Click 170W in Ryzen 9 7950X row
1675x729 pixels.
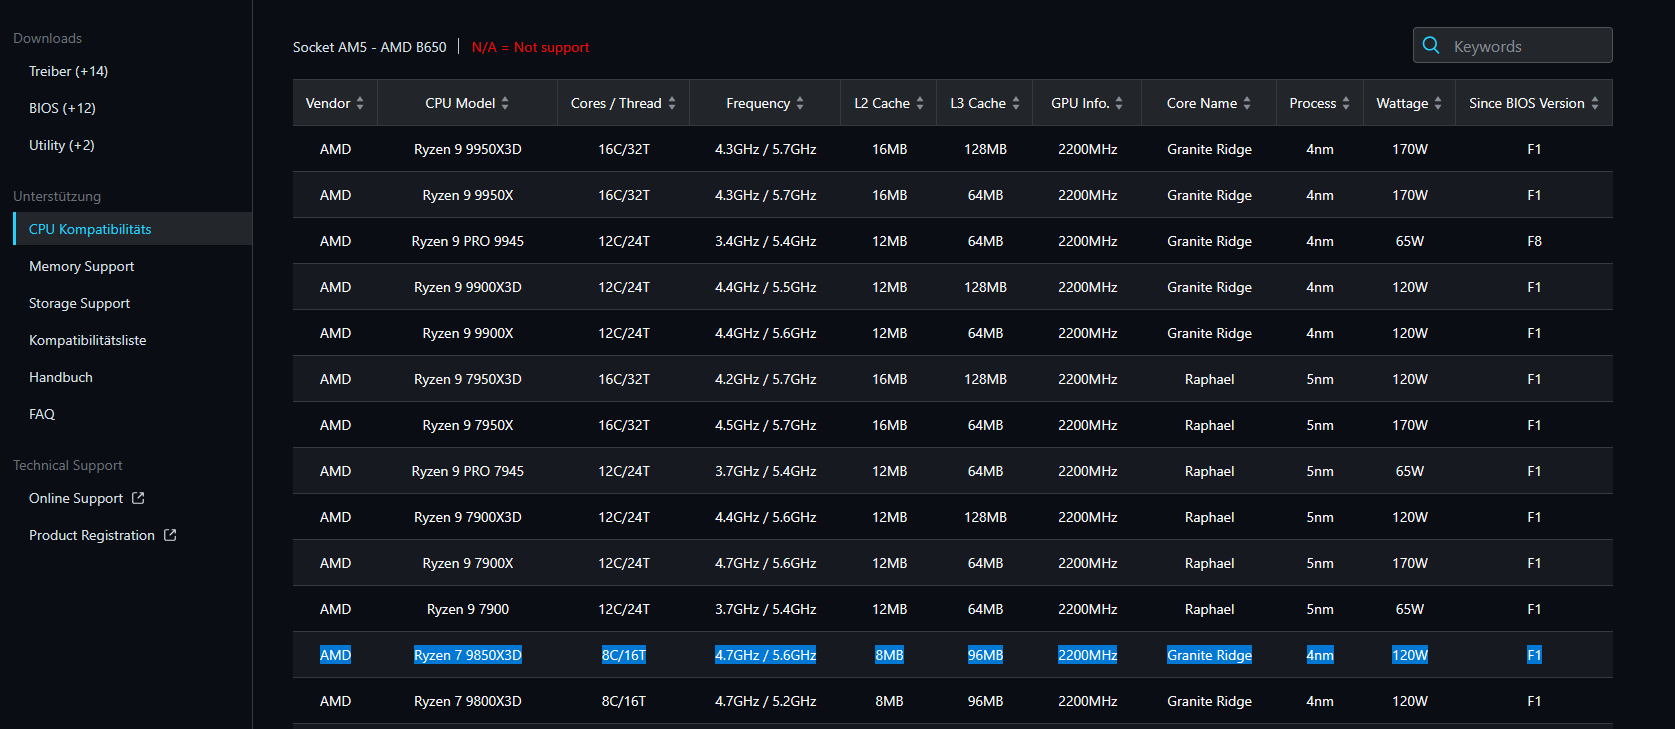1410,425
